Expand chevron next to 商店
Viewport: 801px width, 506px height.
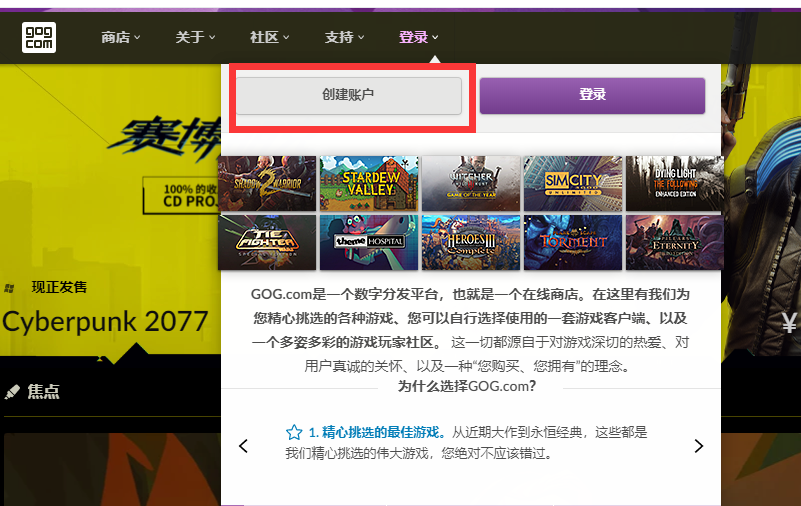pyautogui.click(x=137, y=37)
